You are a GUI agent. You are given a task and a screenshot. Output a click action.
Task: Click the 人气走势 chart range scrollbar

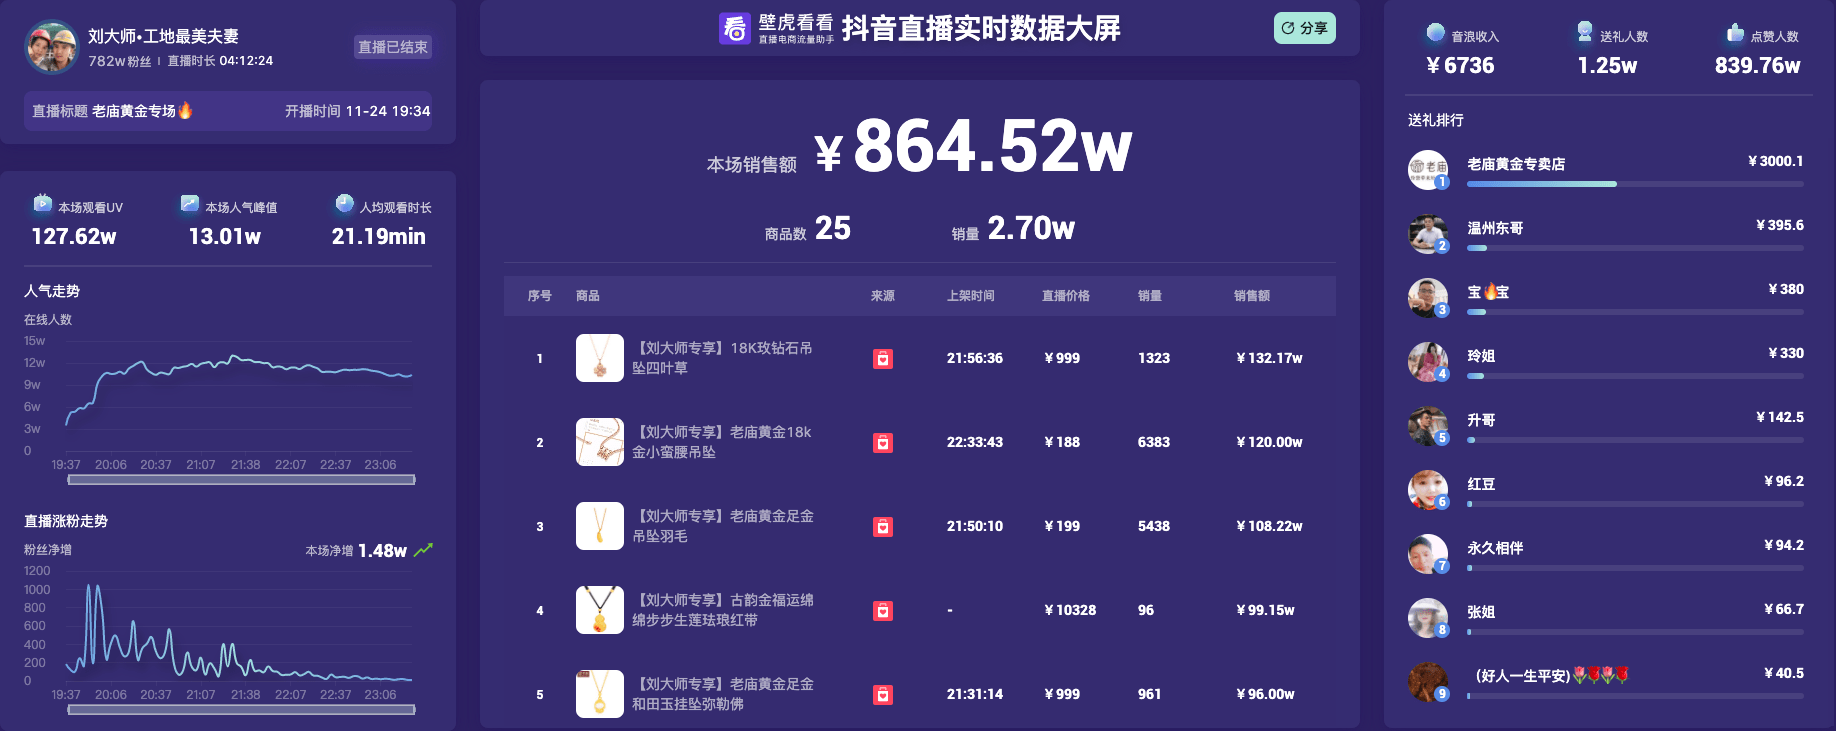coord(241,480)
